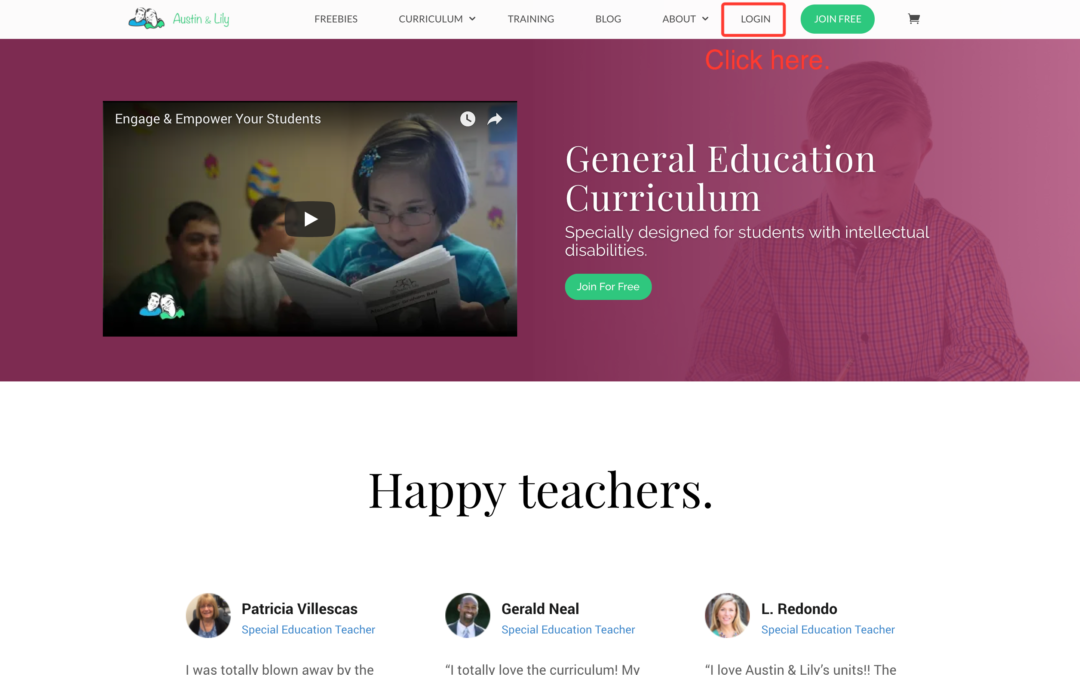Click the Watch Later clock icon

(468, 119)
